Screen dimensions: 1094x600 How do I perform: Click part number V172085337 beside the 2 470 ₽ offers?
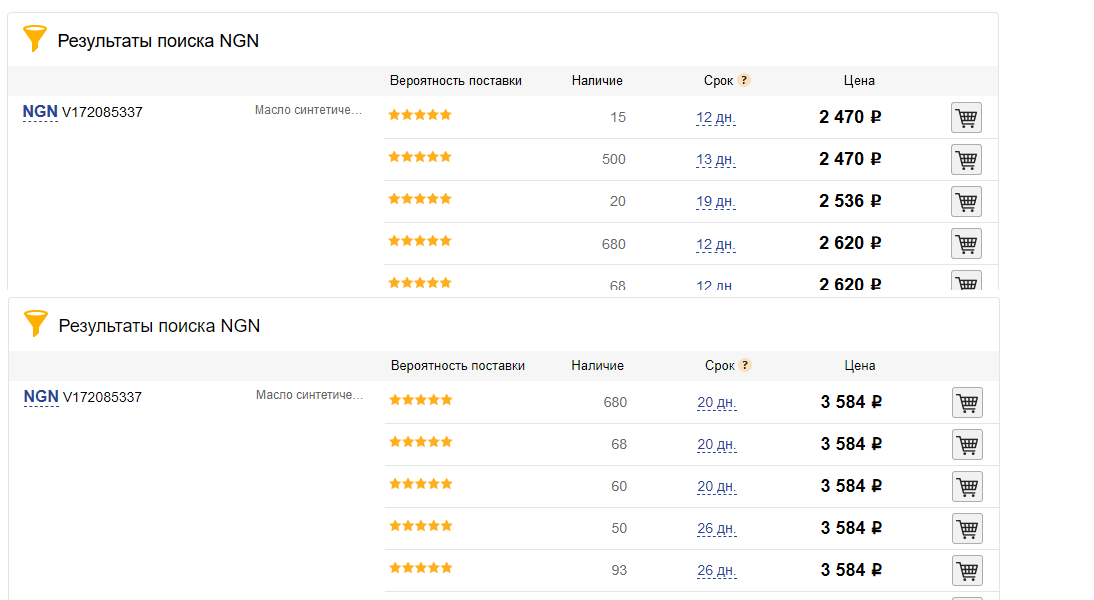pos(103,112)
